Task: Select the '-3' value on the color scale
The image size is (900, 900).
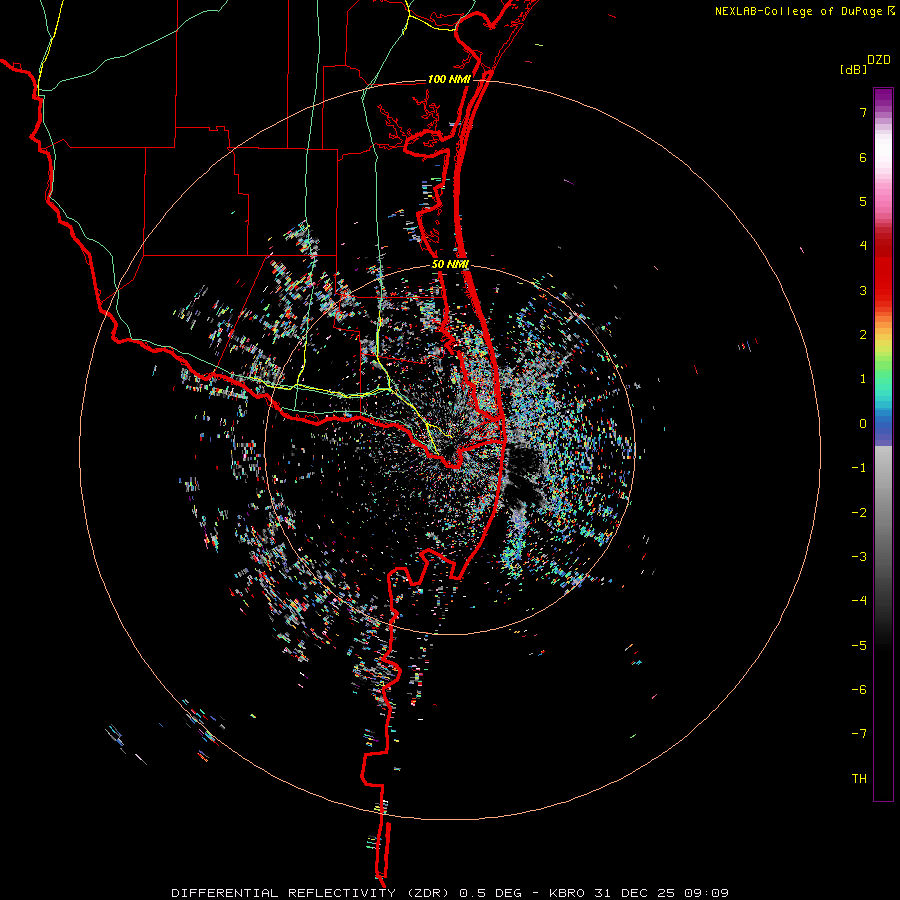Action: tap(859, 557)
